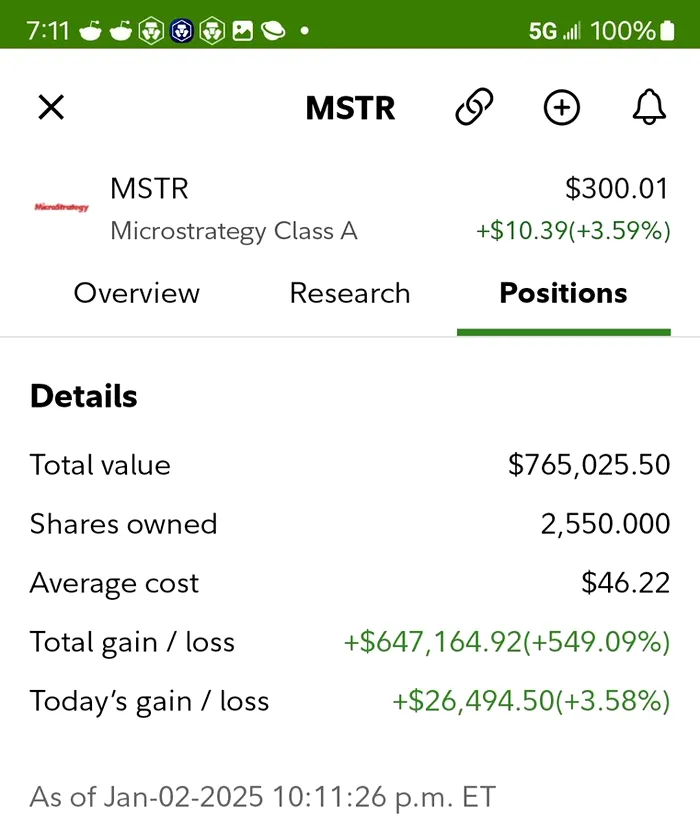Tap the +$26,494.50(+3.58%) today's gain
700x828 pixels.
click(x=531, y=702)
